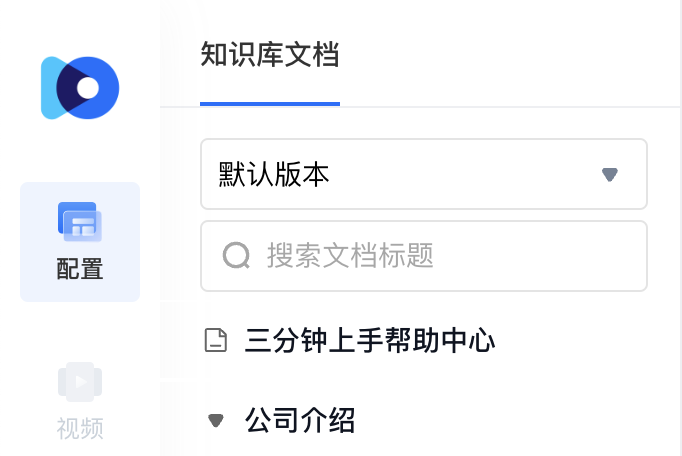
Task: Click the blue app logo in sidebar
Action: point(80,87)
